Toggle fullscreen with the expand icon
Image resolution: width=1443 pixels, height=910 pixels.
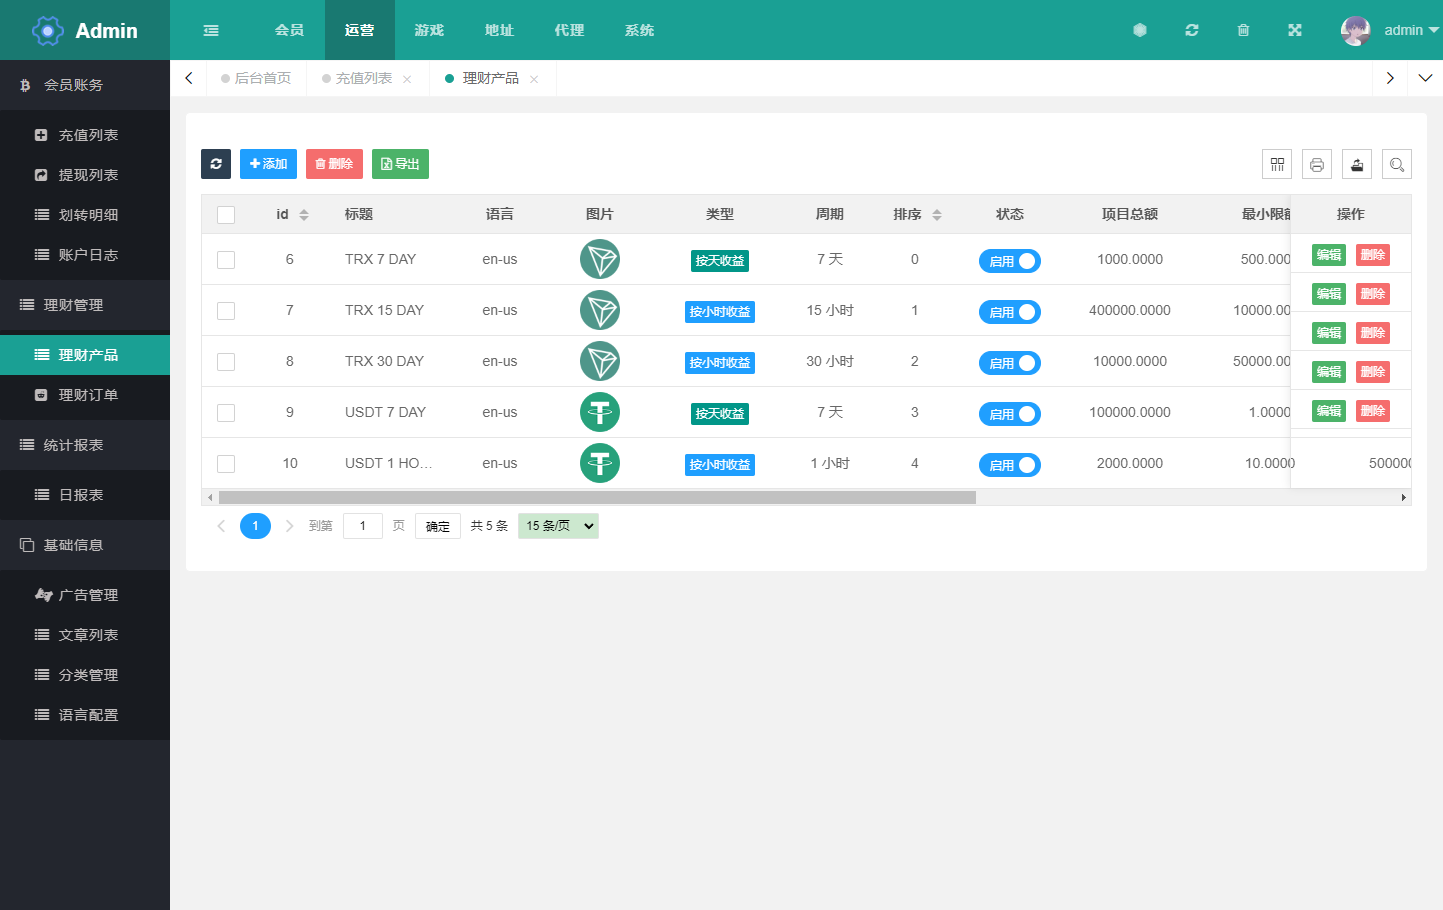pos(1295,30)
